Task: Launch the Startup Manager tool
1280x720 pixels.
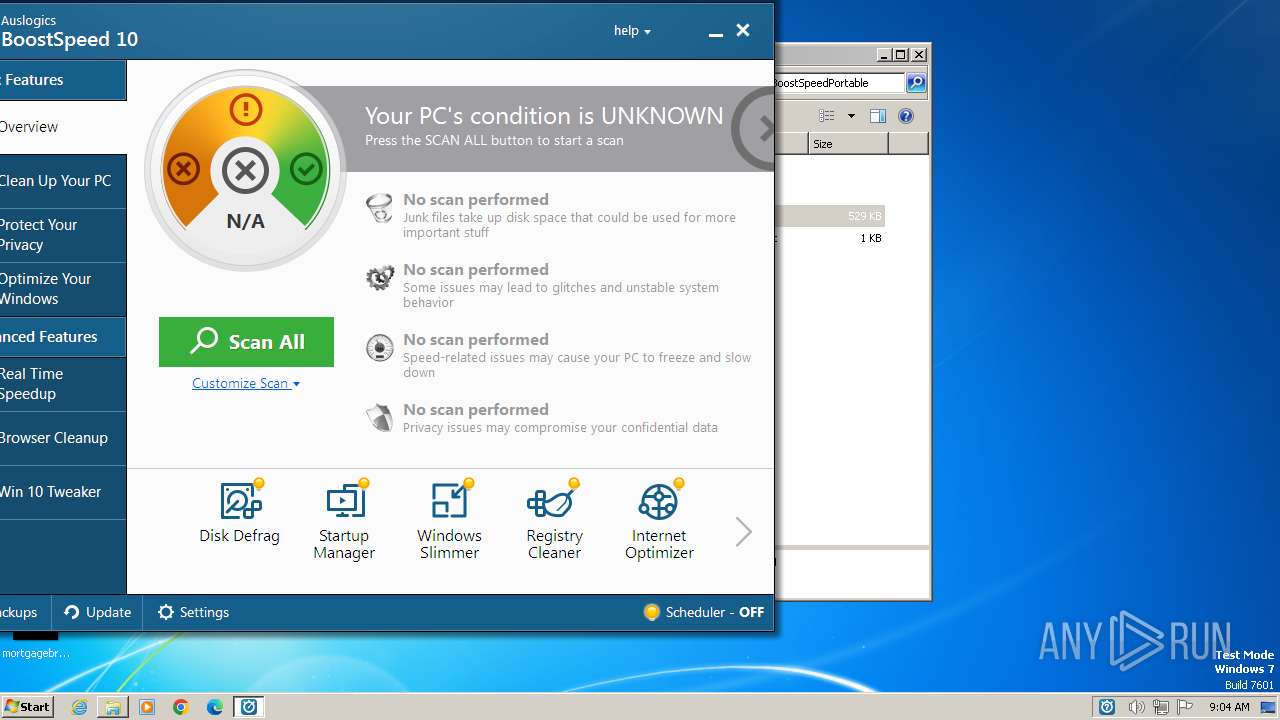Action: pos(344,519)
